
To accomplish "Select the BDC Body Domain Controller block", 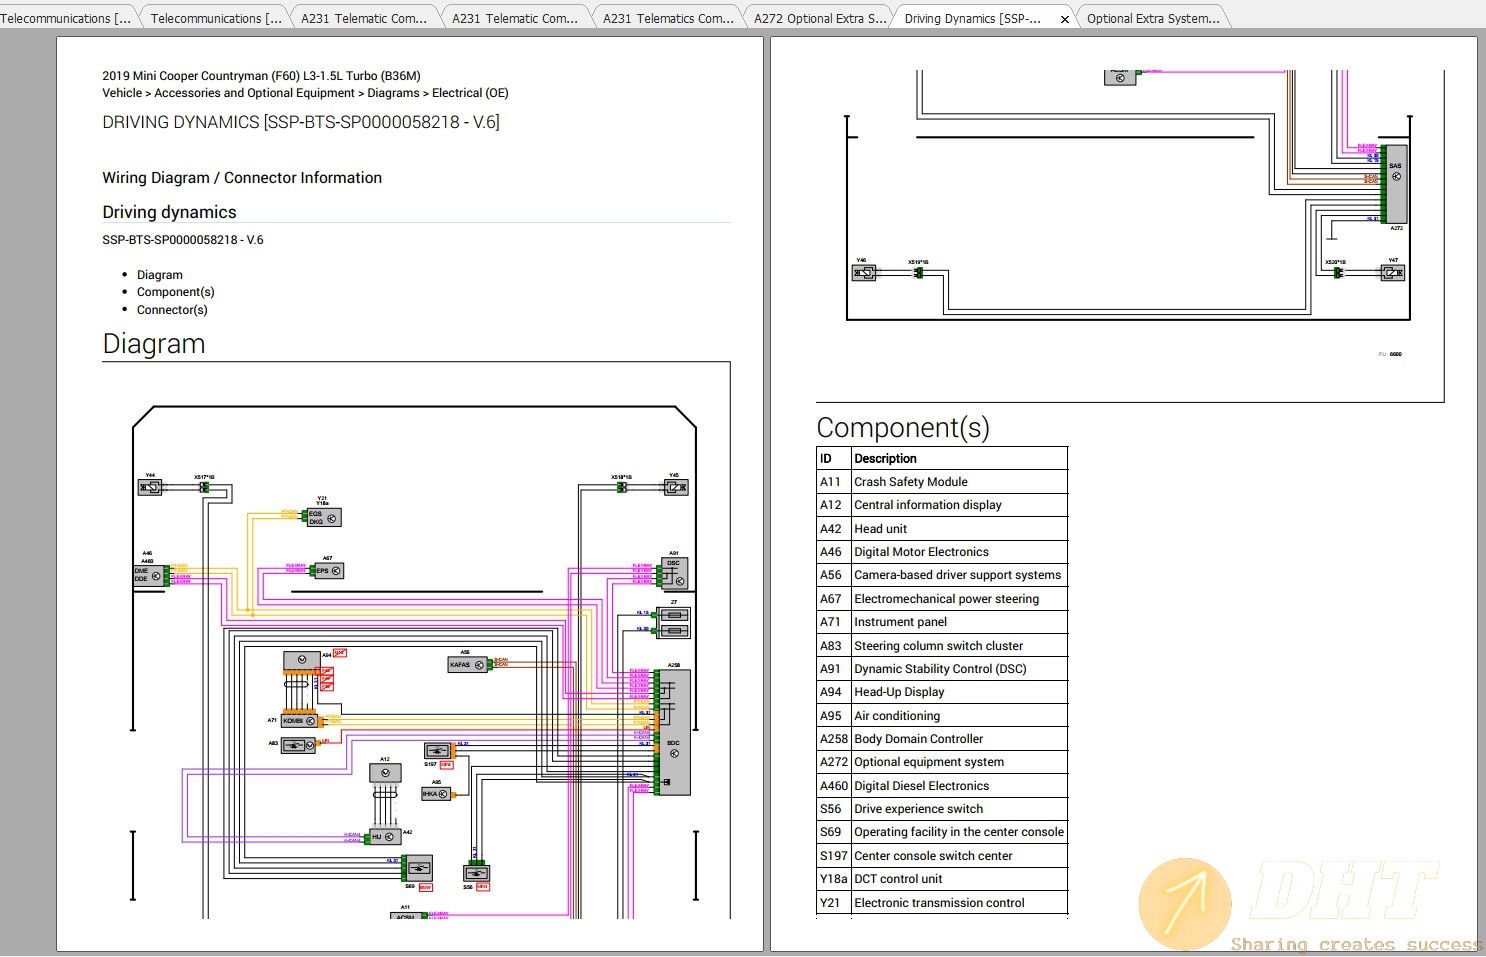I will 674,733.
